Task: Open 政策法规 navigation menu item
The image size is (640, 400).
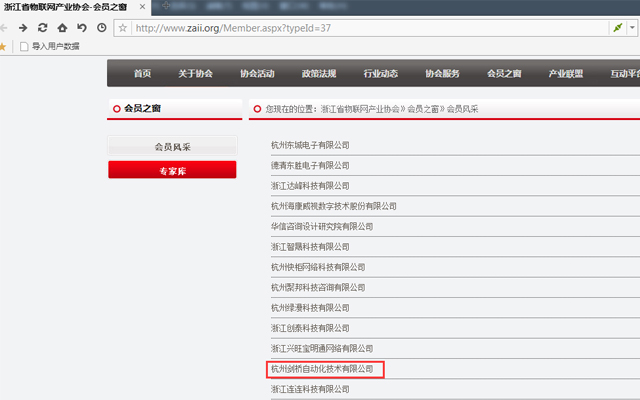Action: click(319, 73)
